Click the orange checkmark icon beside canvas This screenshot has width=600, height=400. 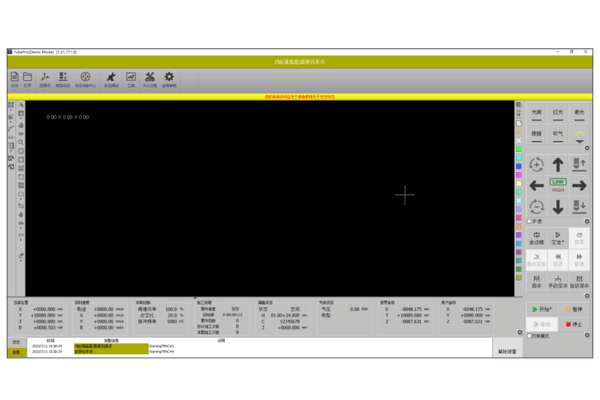[519, 132]
